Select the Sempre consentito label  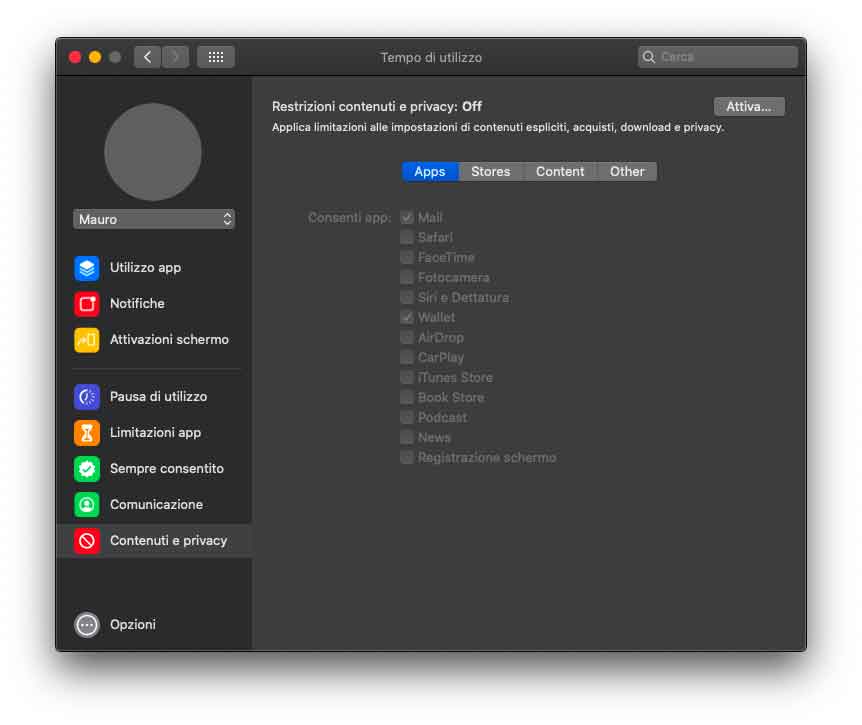click(167, 469)
